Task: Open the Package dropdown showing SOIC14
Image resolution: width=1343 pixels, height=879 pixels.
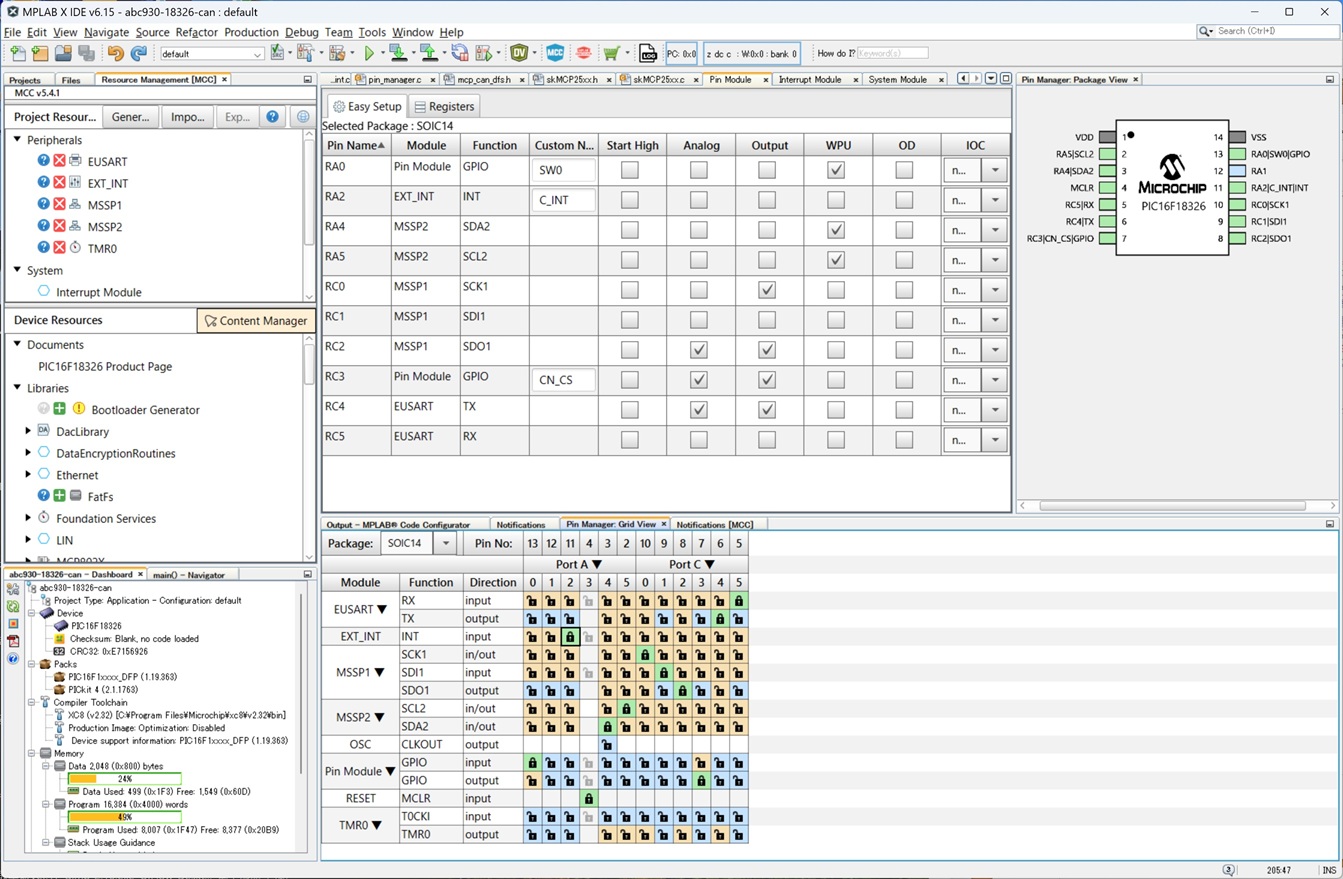Action: tap(445, 543)
